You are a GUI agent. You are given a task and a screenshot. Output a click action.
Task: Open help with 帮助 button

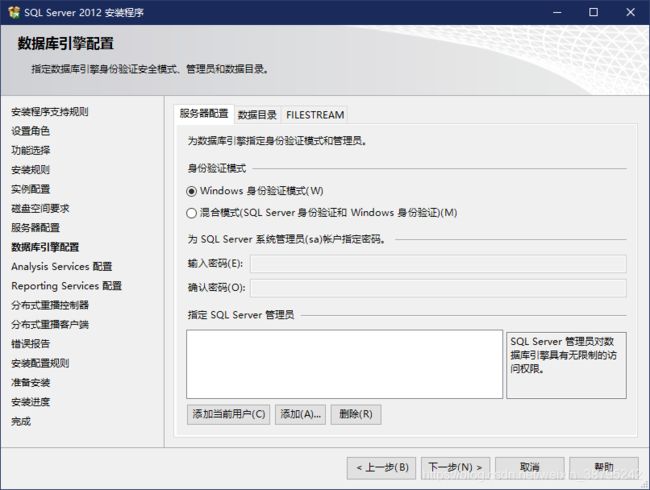click(604, 468)
